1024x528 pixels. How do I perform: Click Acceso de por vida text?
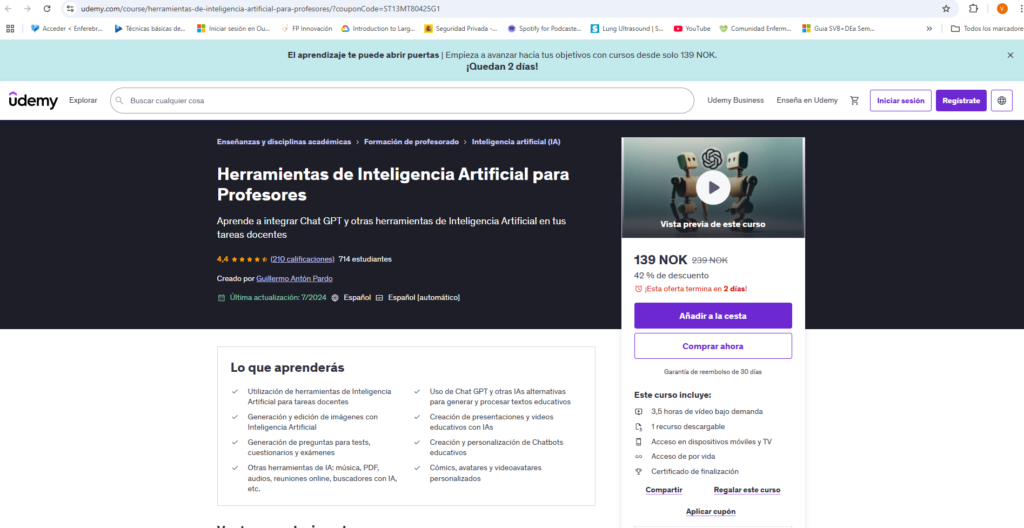[x=682, y=456]
